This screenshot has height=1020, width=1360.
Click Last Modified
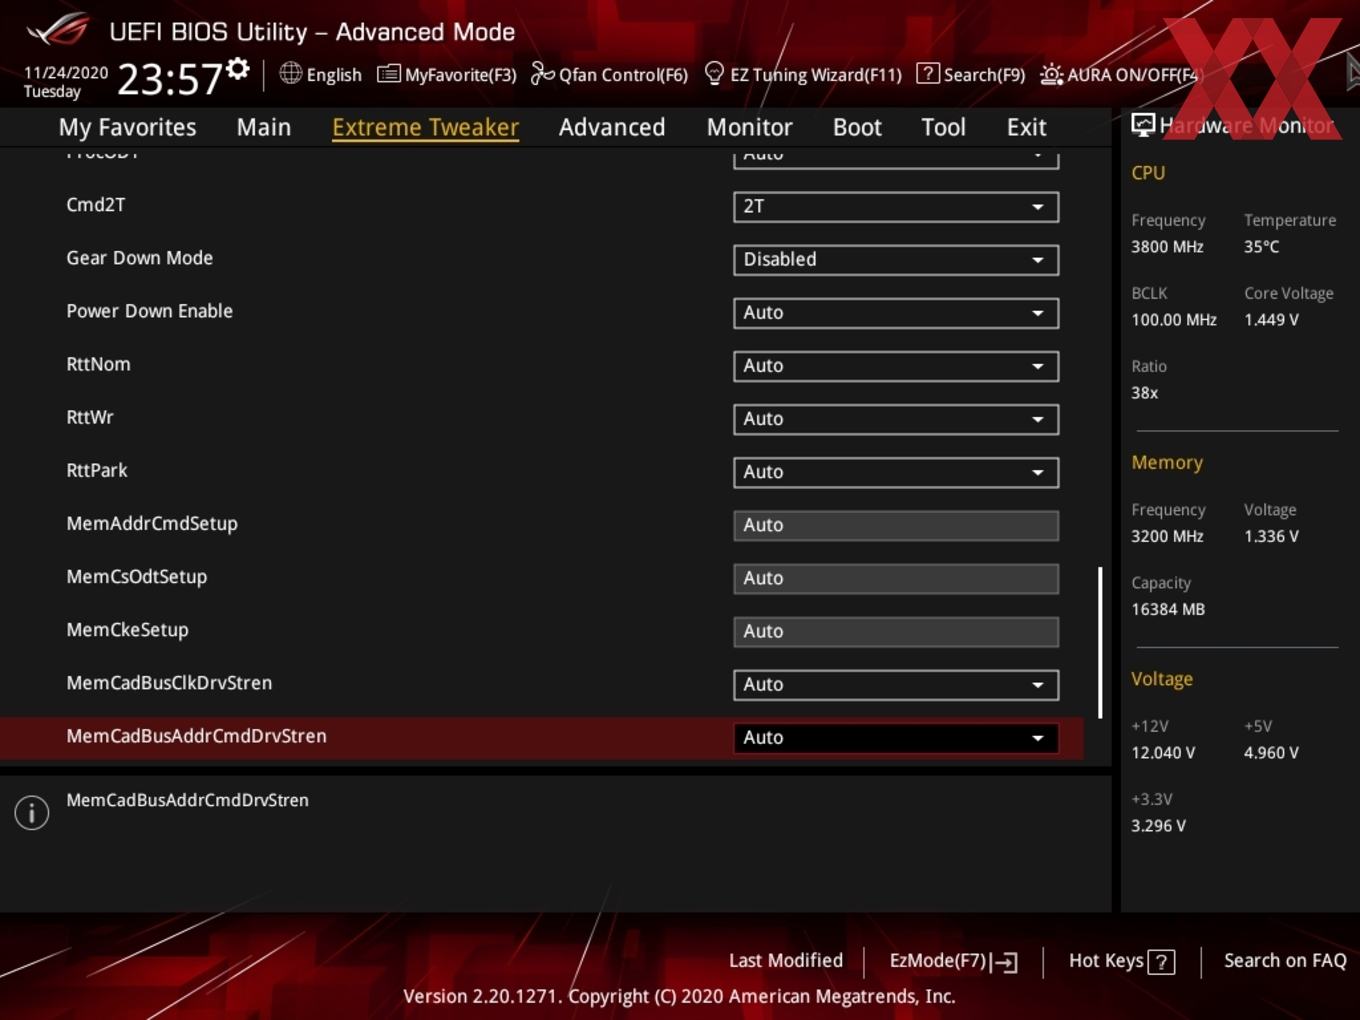pyautogui.click(x=786, y=961)
